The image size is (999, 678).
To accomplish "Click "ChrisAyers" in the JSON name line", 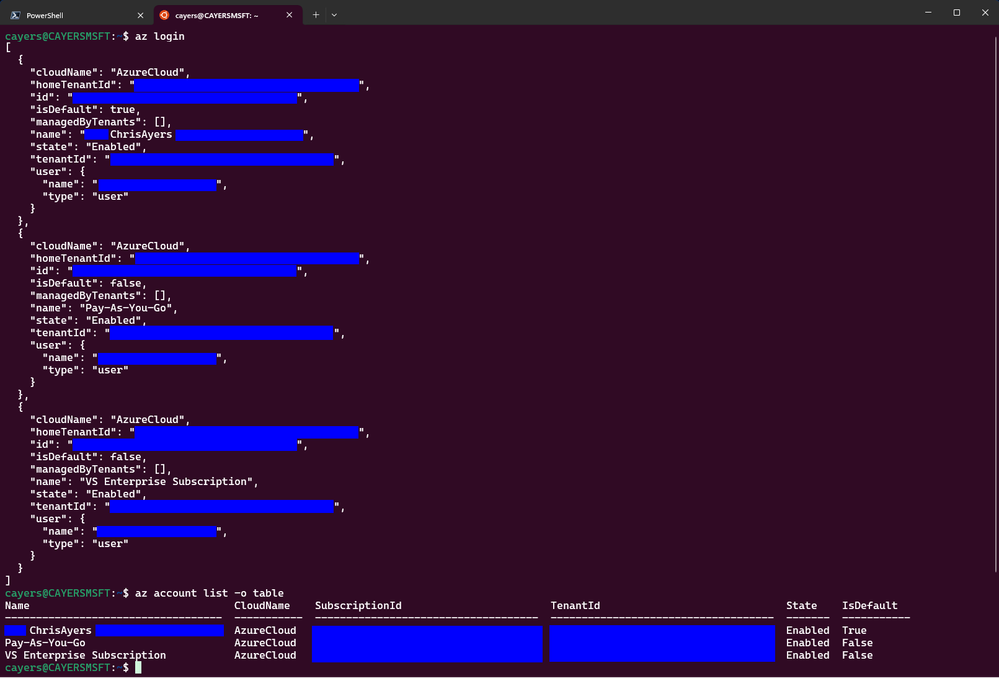I will (x=141, y=134).
